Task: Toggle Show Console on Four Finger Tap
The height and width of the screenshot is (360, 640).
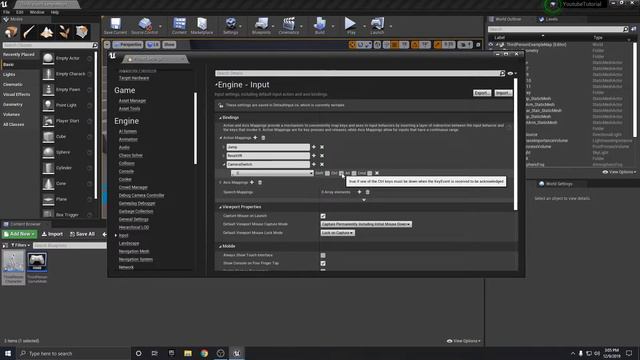Action: coord(323,263)
